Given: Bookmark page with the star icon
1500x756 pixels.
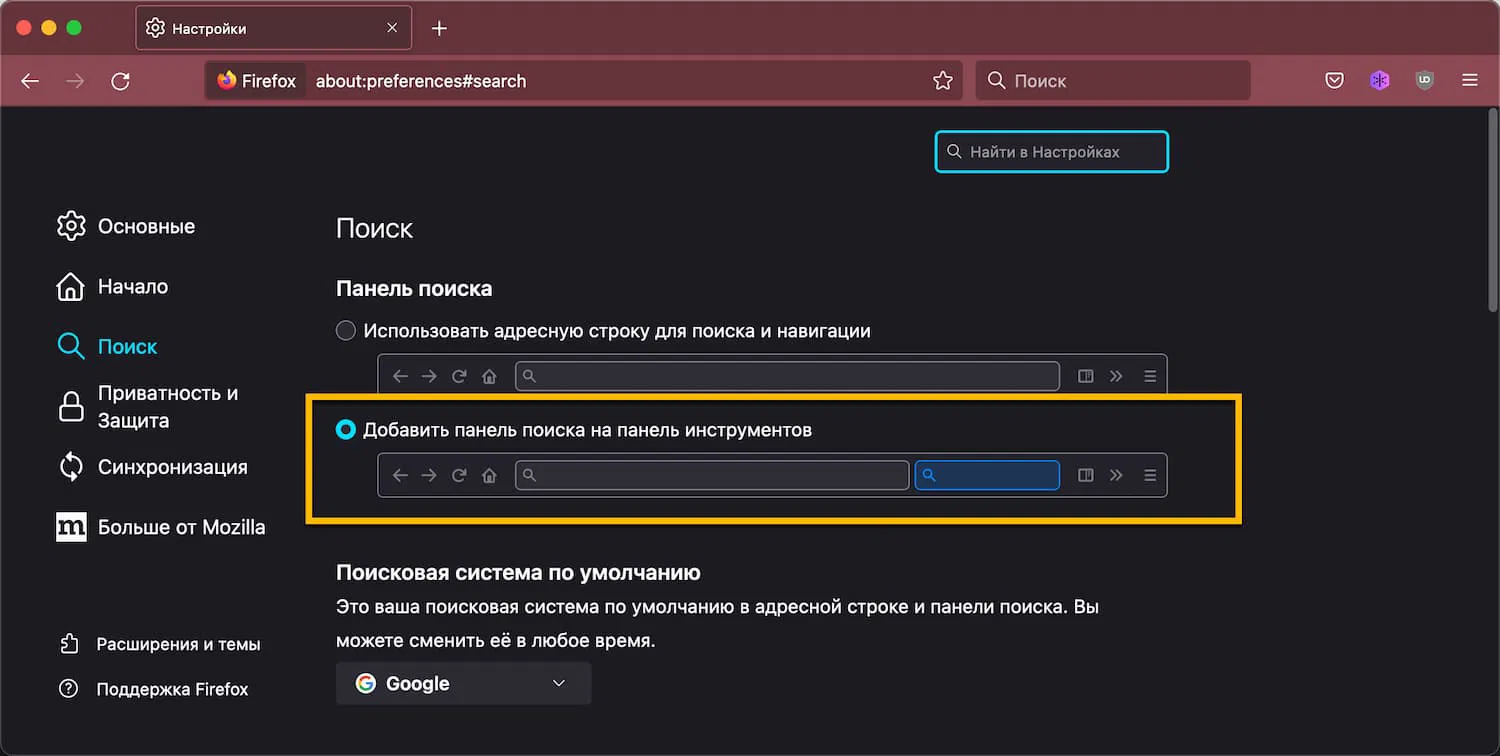Looking at the screenshot, I should tap(942, 81).
